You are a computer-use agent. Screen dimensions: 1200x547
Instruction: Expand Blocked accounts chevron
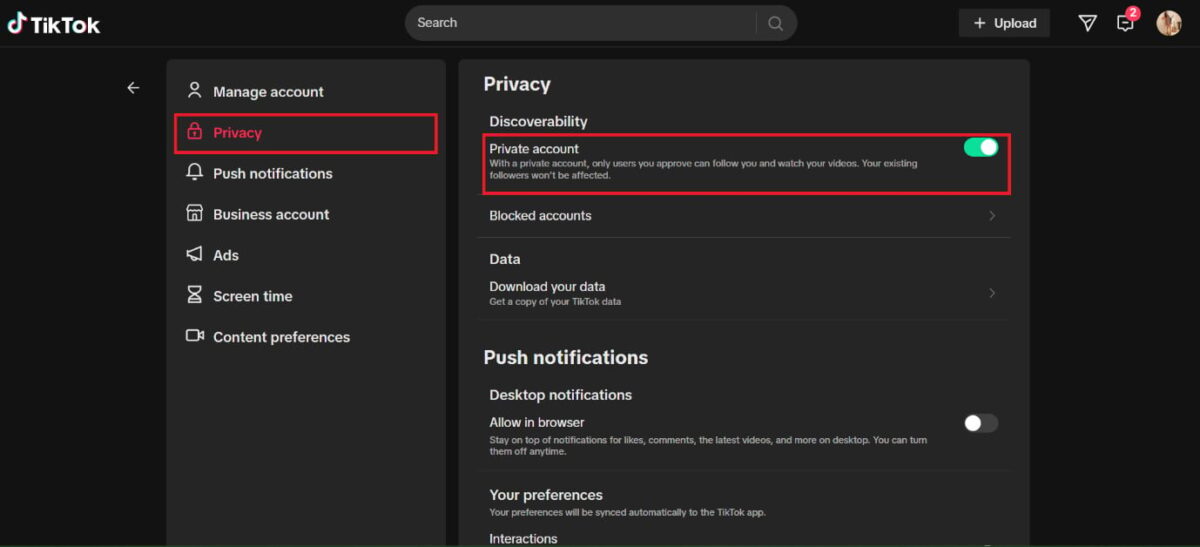click(x=992, y=216)
